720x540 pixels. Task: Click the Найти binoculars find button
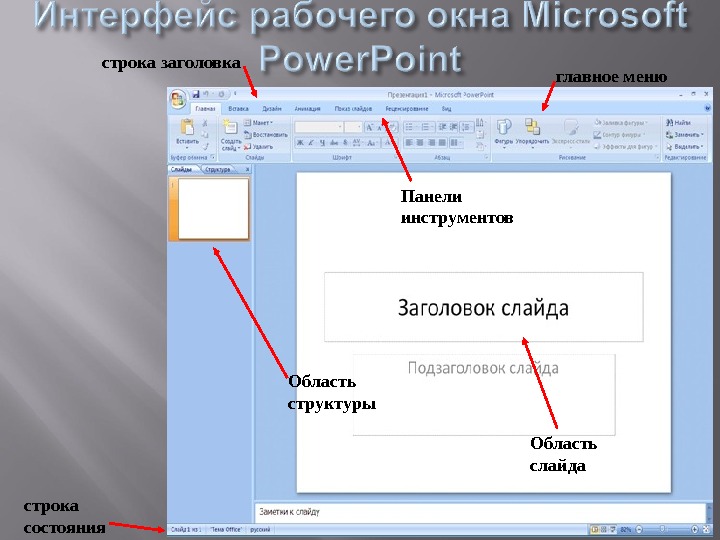coord(678,123)
